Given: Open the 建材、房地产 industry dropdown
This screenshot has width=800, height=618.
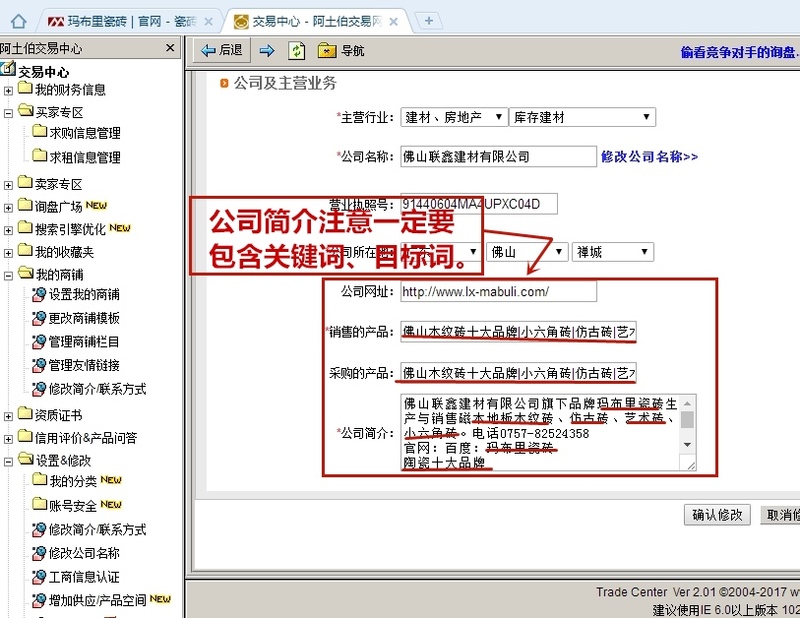Looking at the screenshot, I should [454, 117].
